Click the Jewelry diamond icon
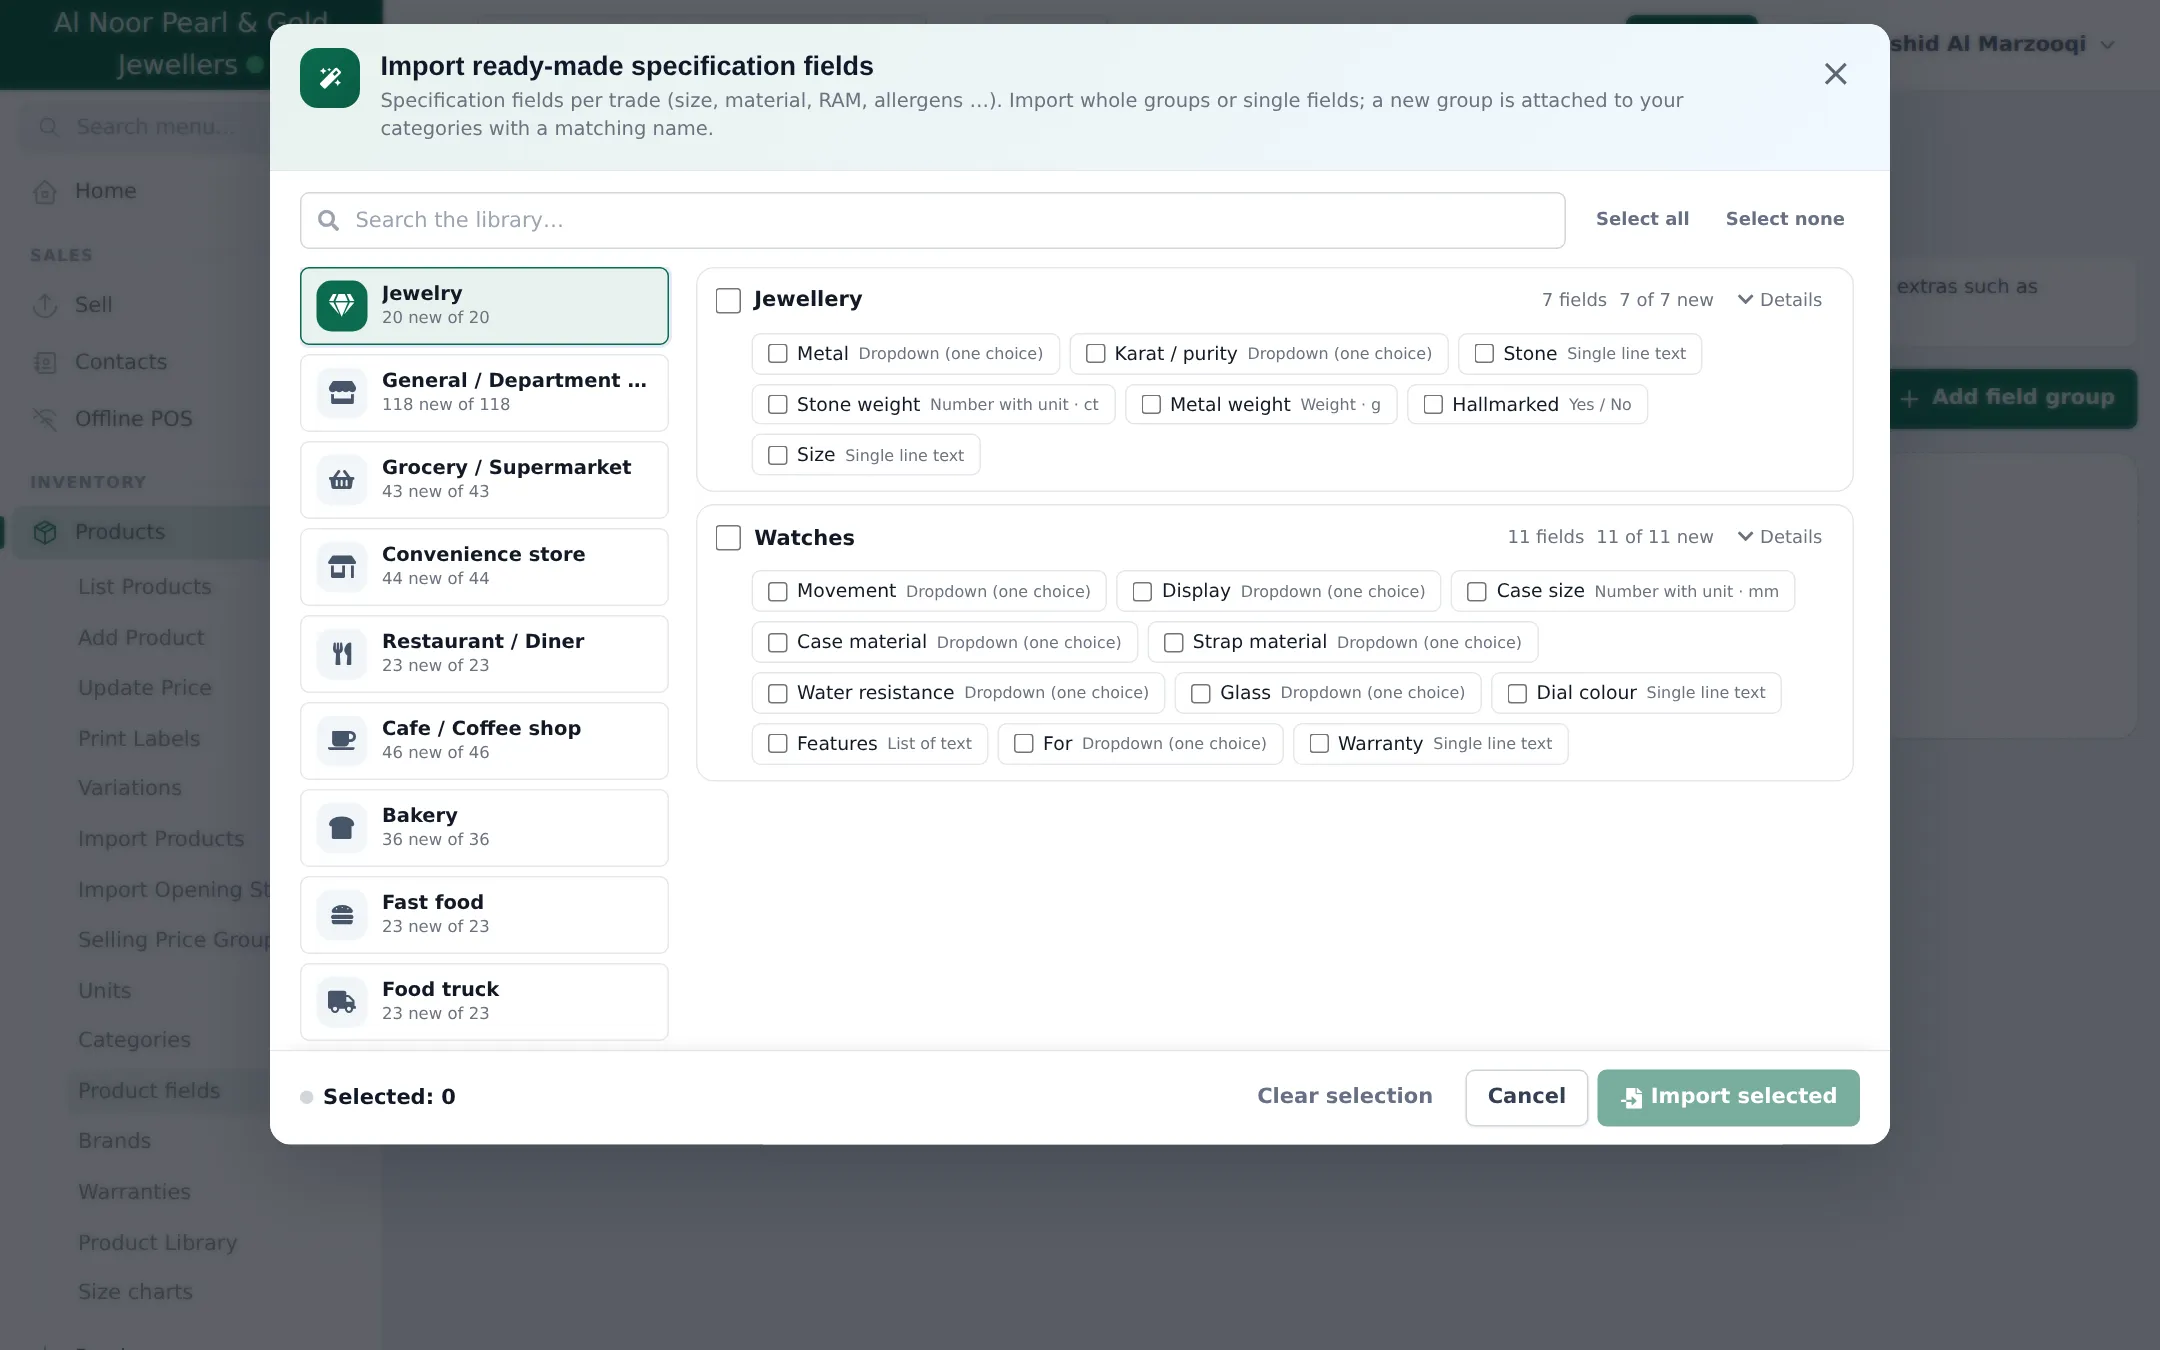 (342, 305)
